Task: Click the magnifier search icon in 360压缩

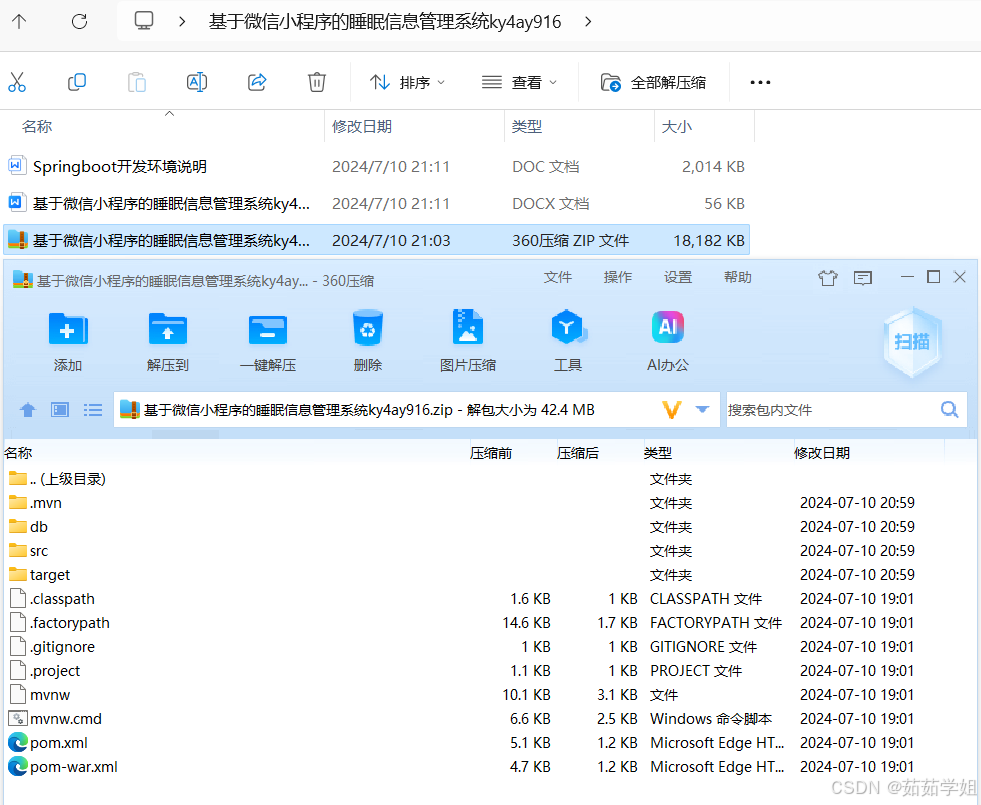Action: point(950,410)
